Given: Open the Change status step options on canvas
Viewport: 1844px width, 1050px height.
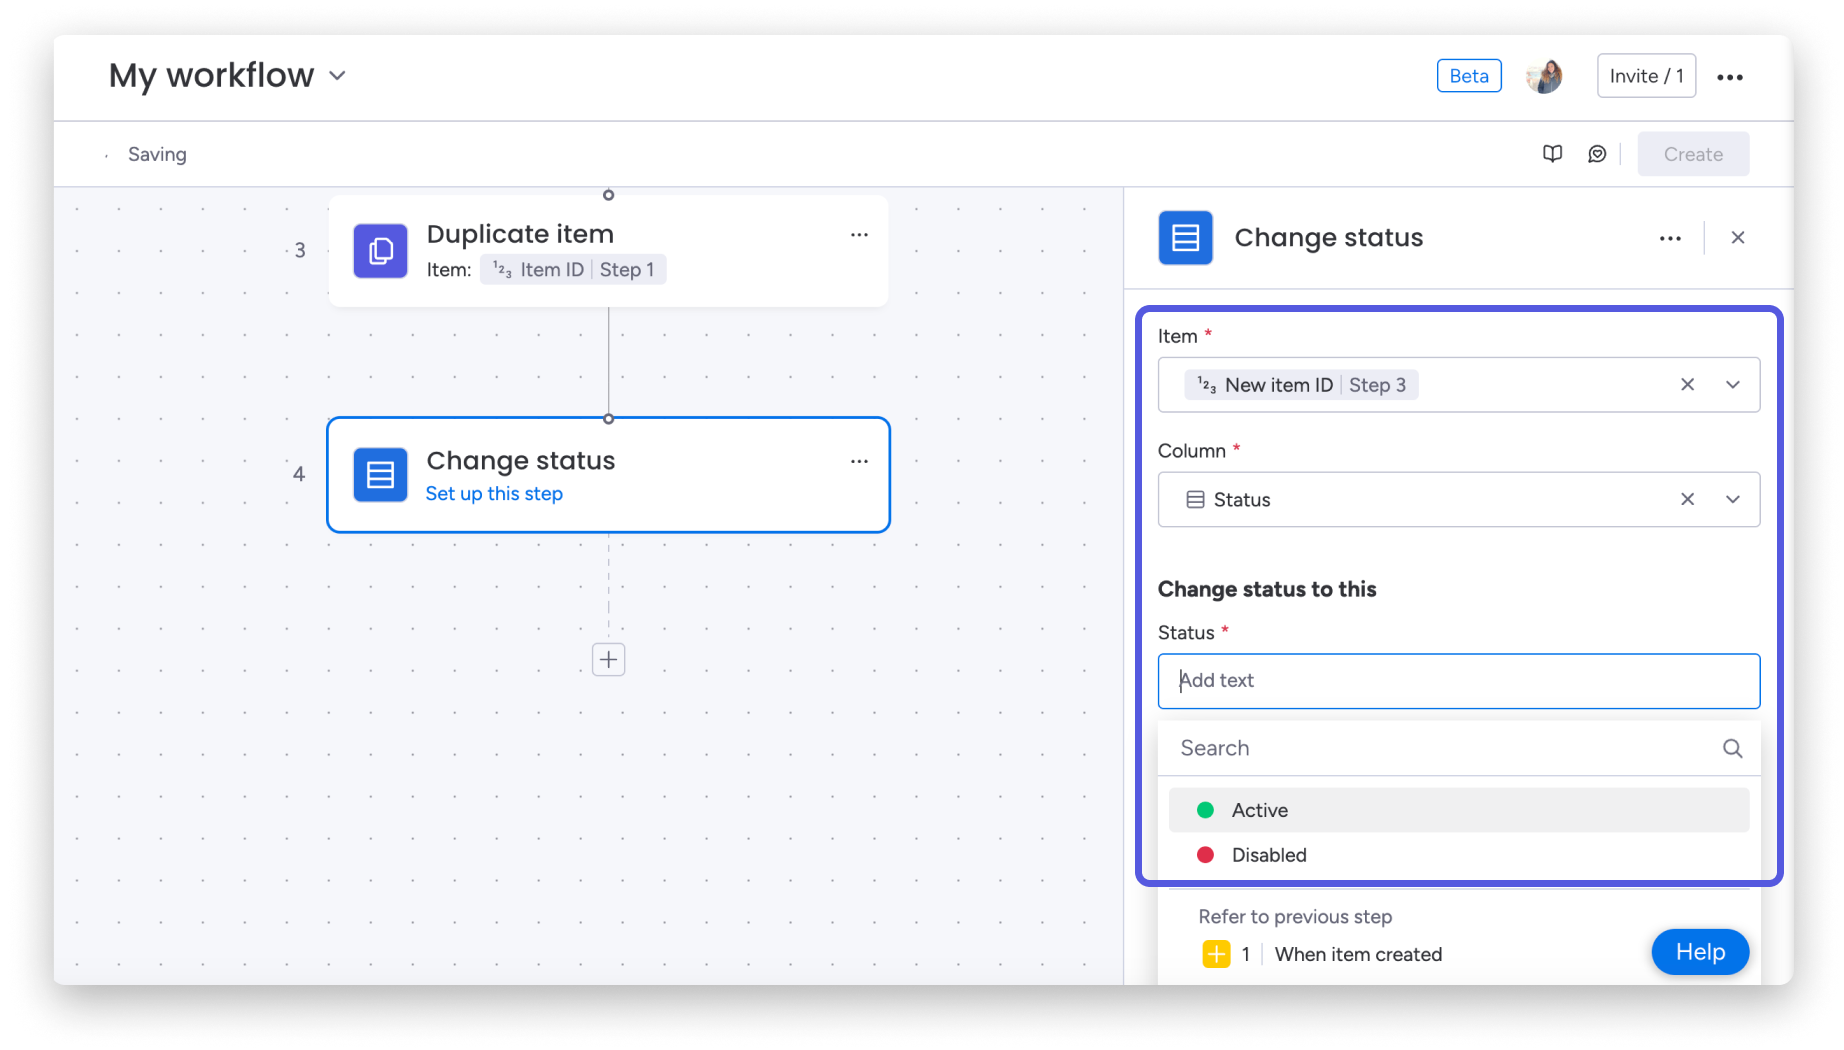Looking at the screenshot, I should tap(859, 461).
